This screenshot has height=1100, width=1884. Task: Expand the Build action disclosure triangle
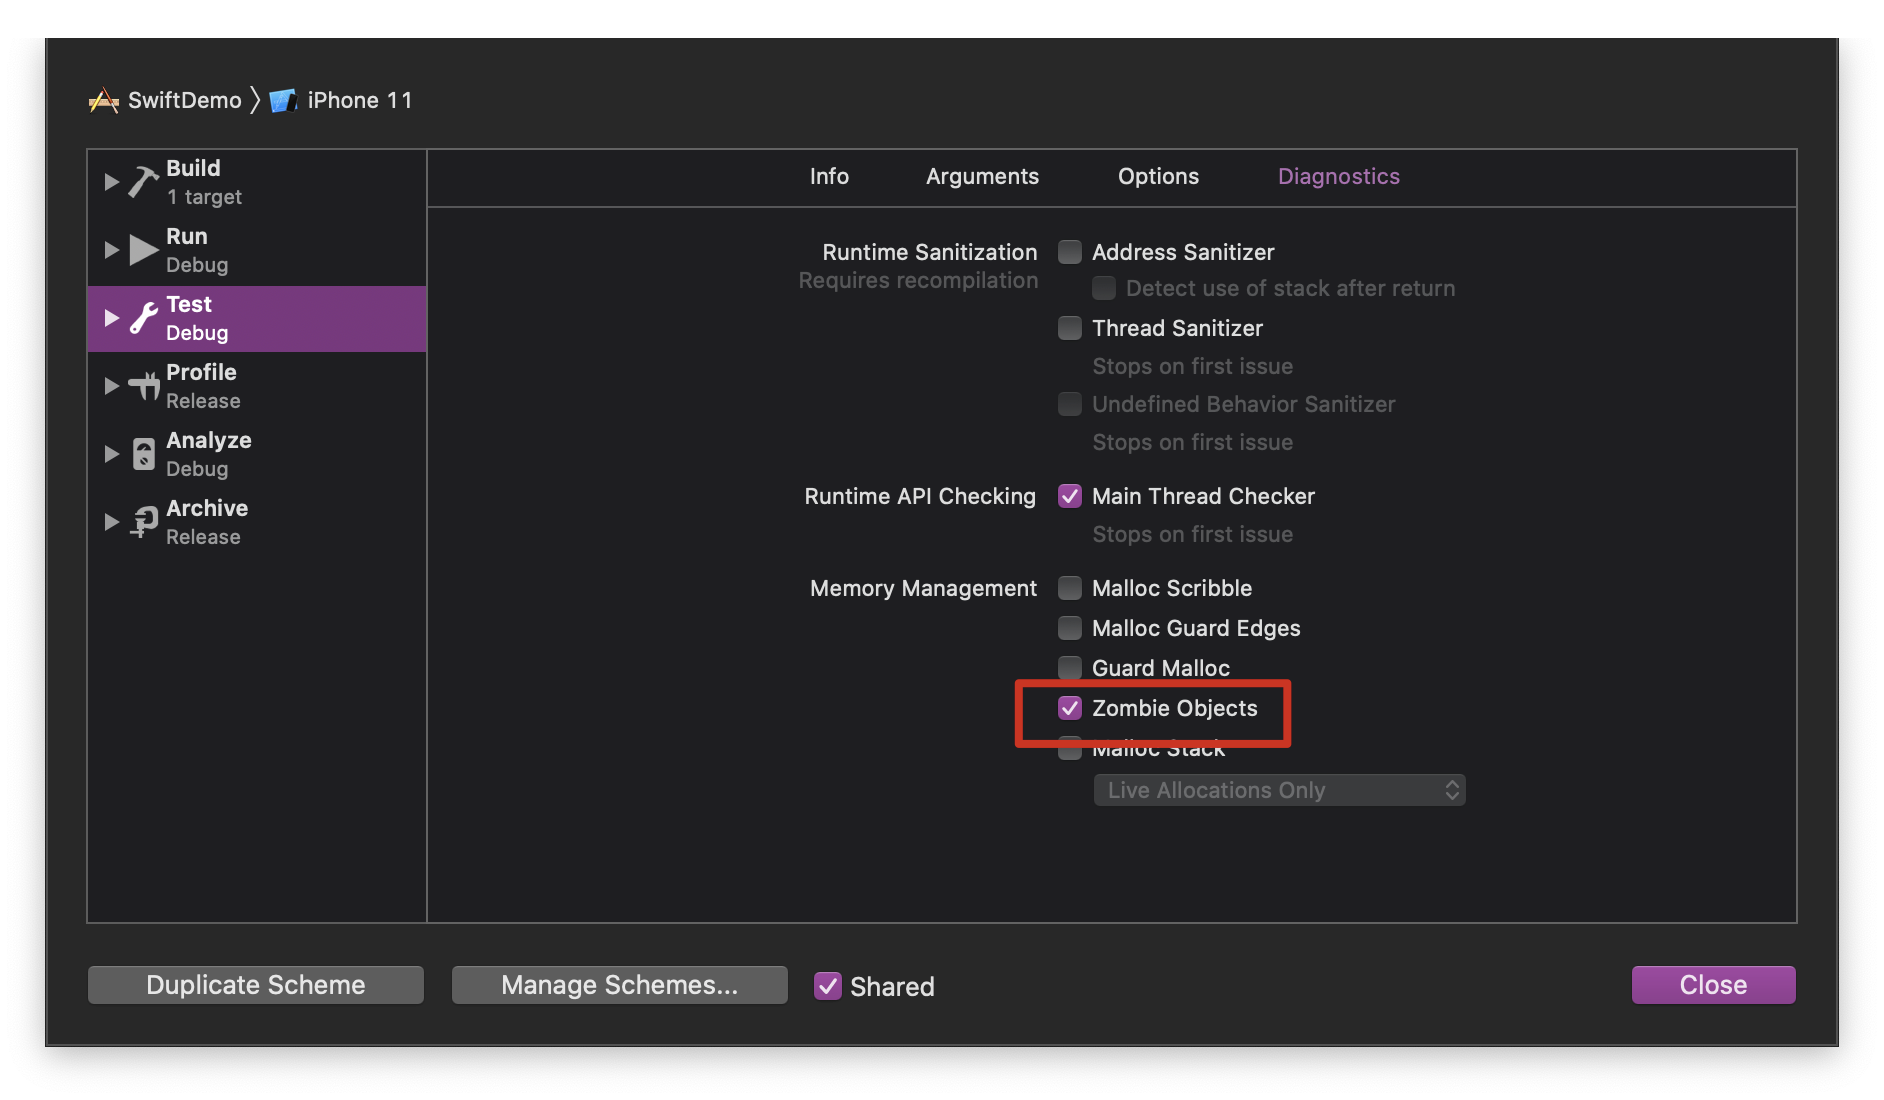point(111,182)
